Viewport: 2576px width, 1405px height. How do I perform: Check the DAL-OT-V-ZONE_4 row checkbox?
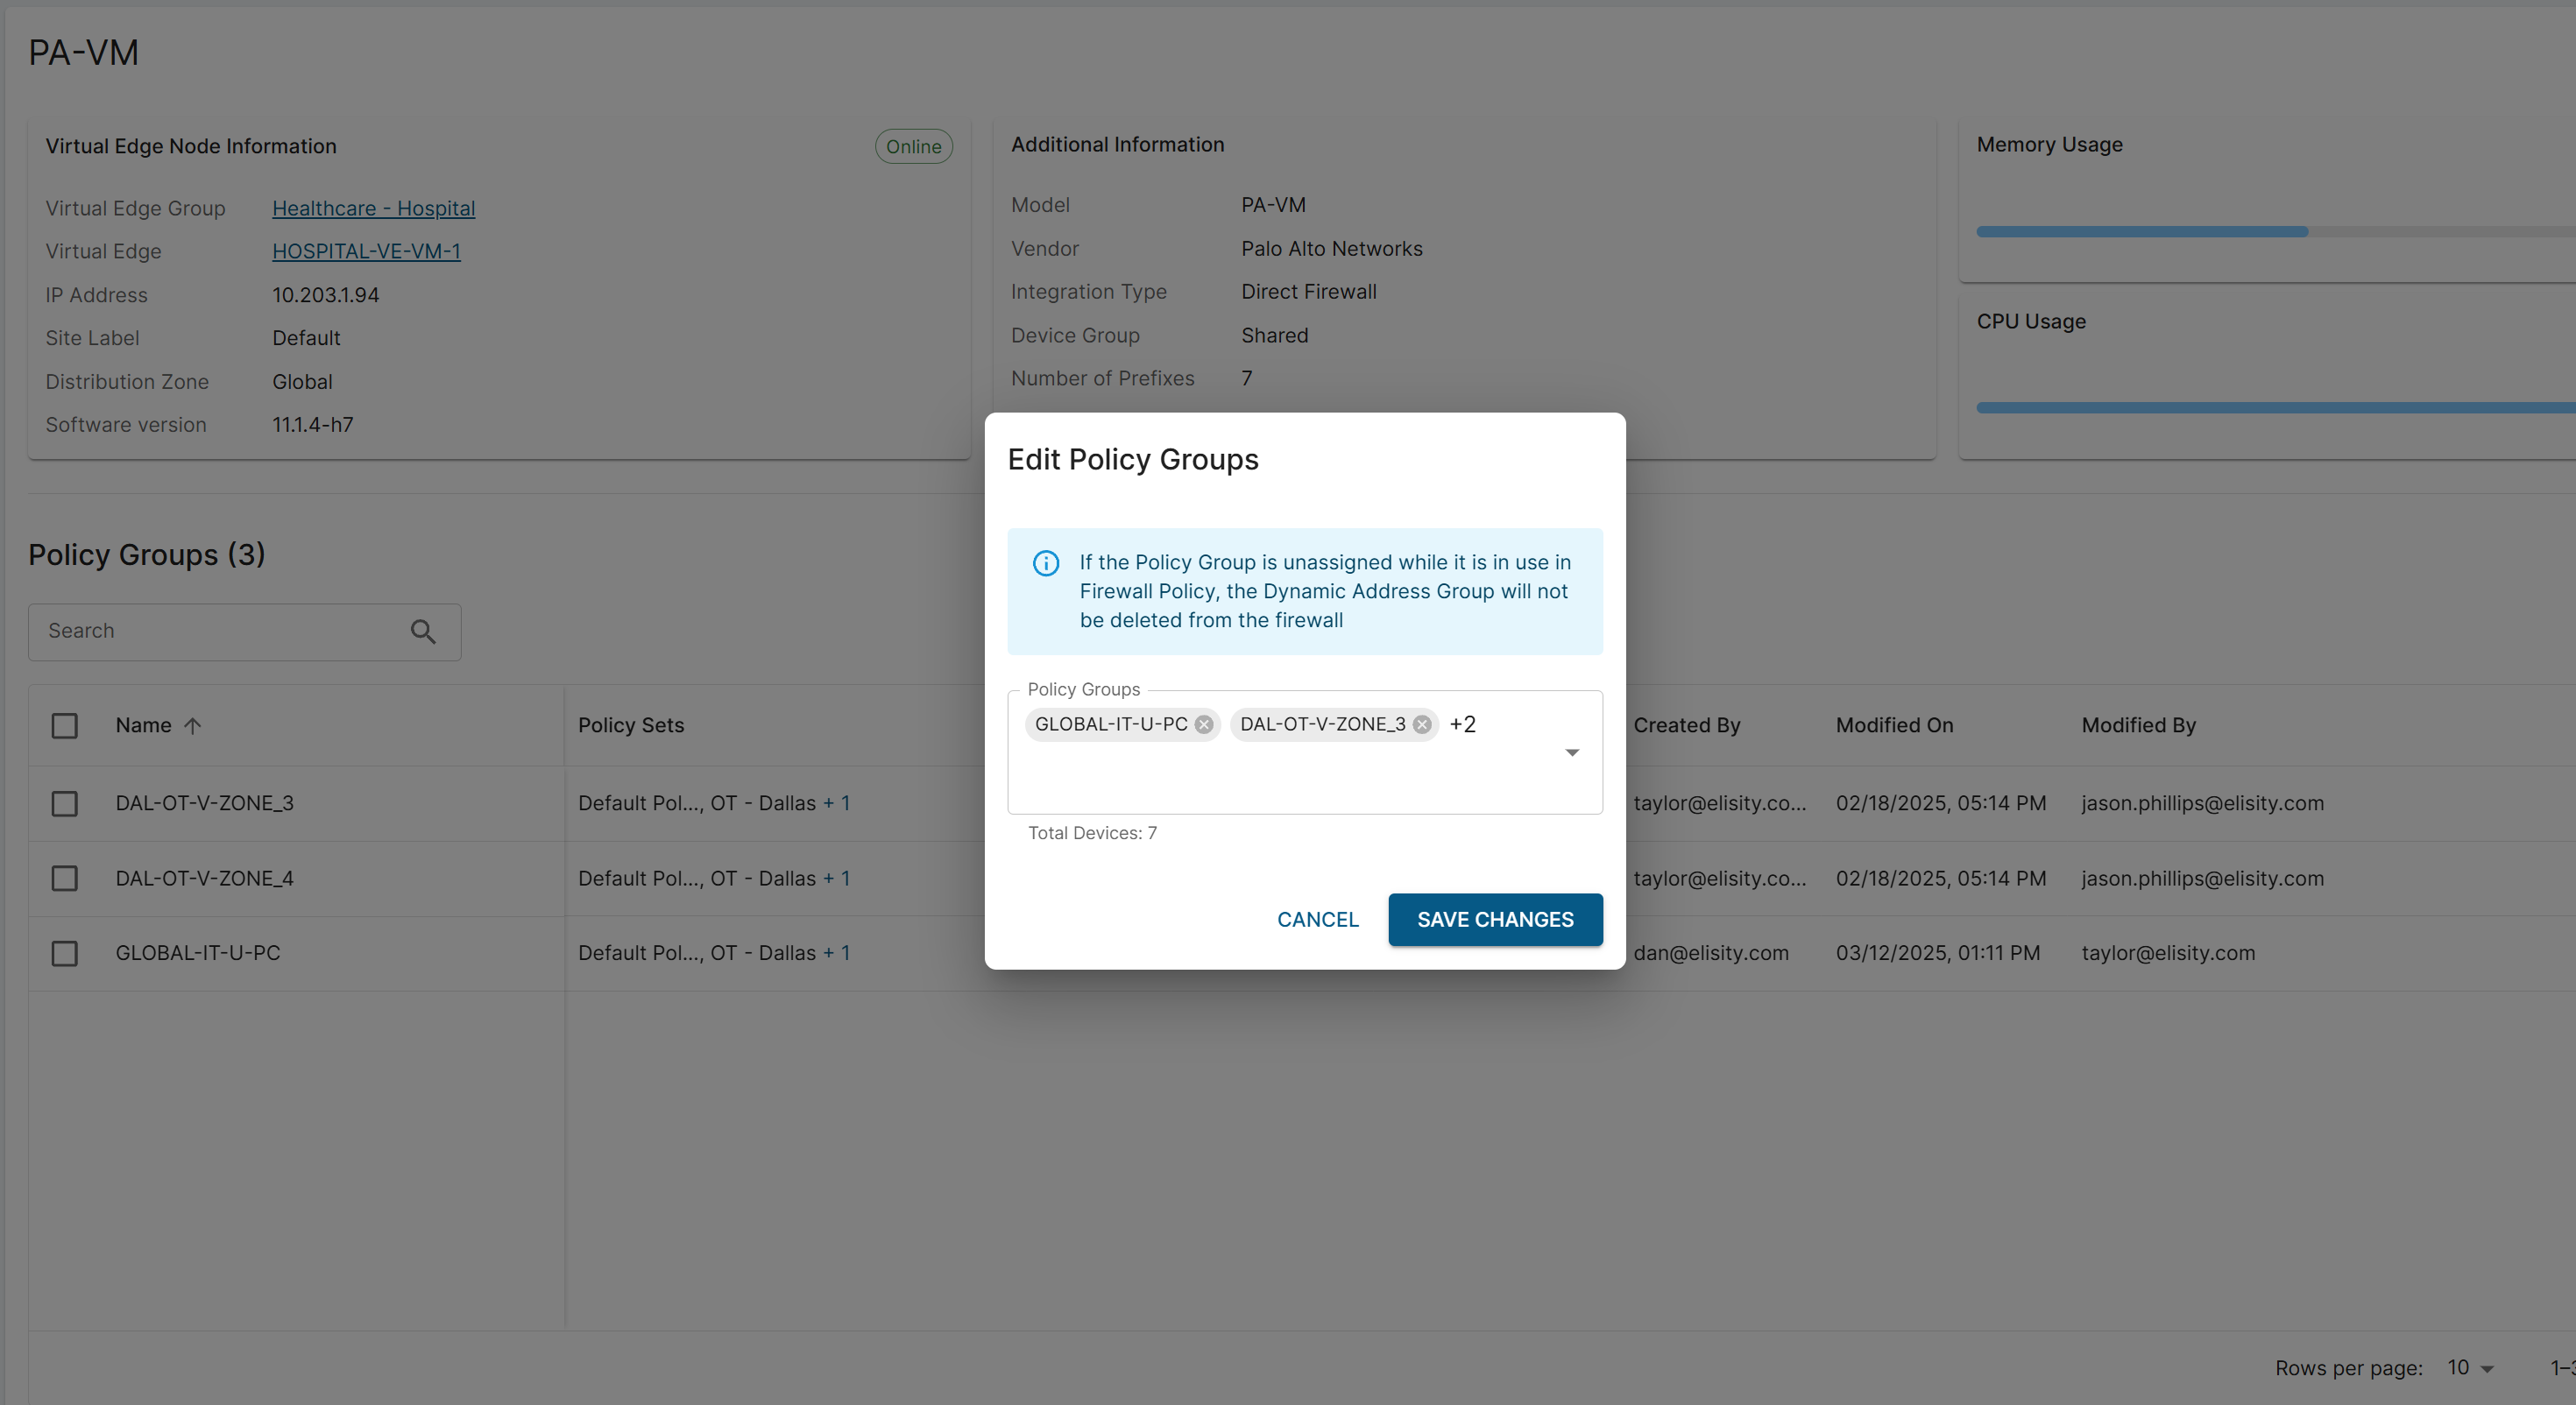click(65, 879)
